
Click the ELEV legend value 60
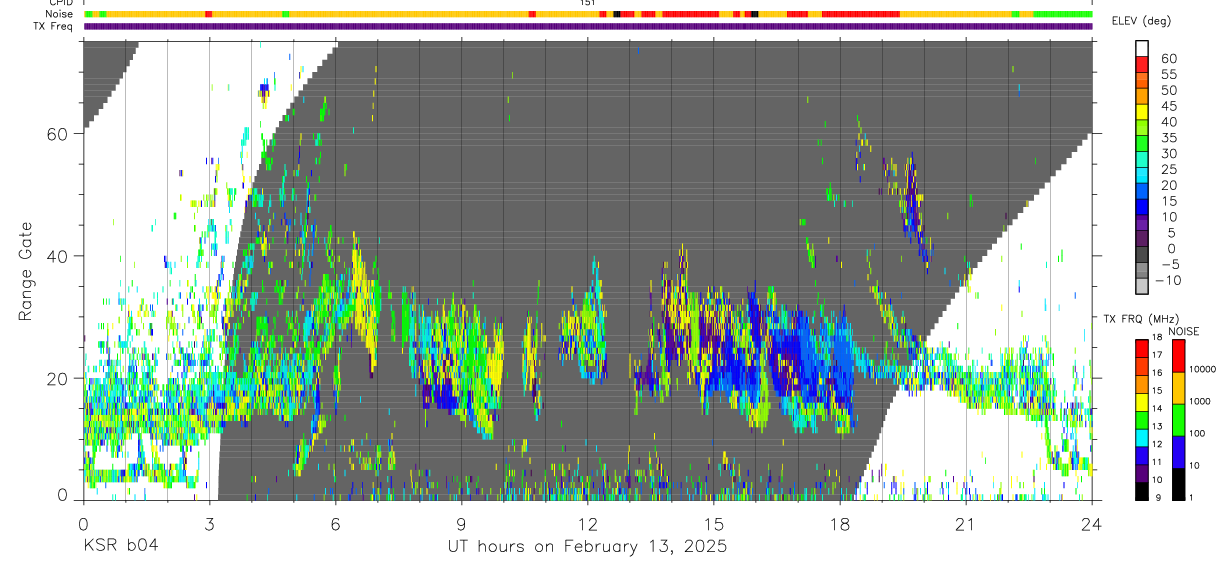pos(1168,58)
